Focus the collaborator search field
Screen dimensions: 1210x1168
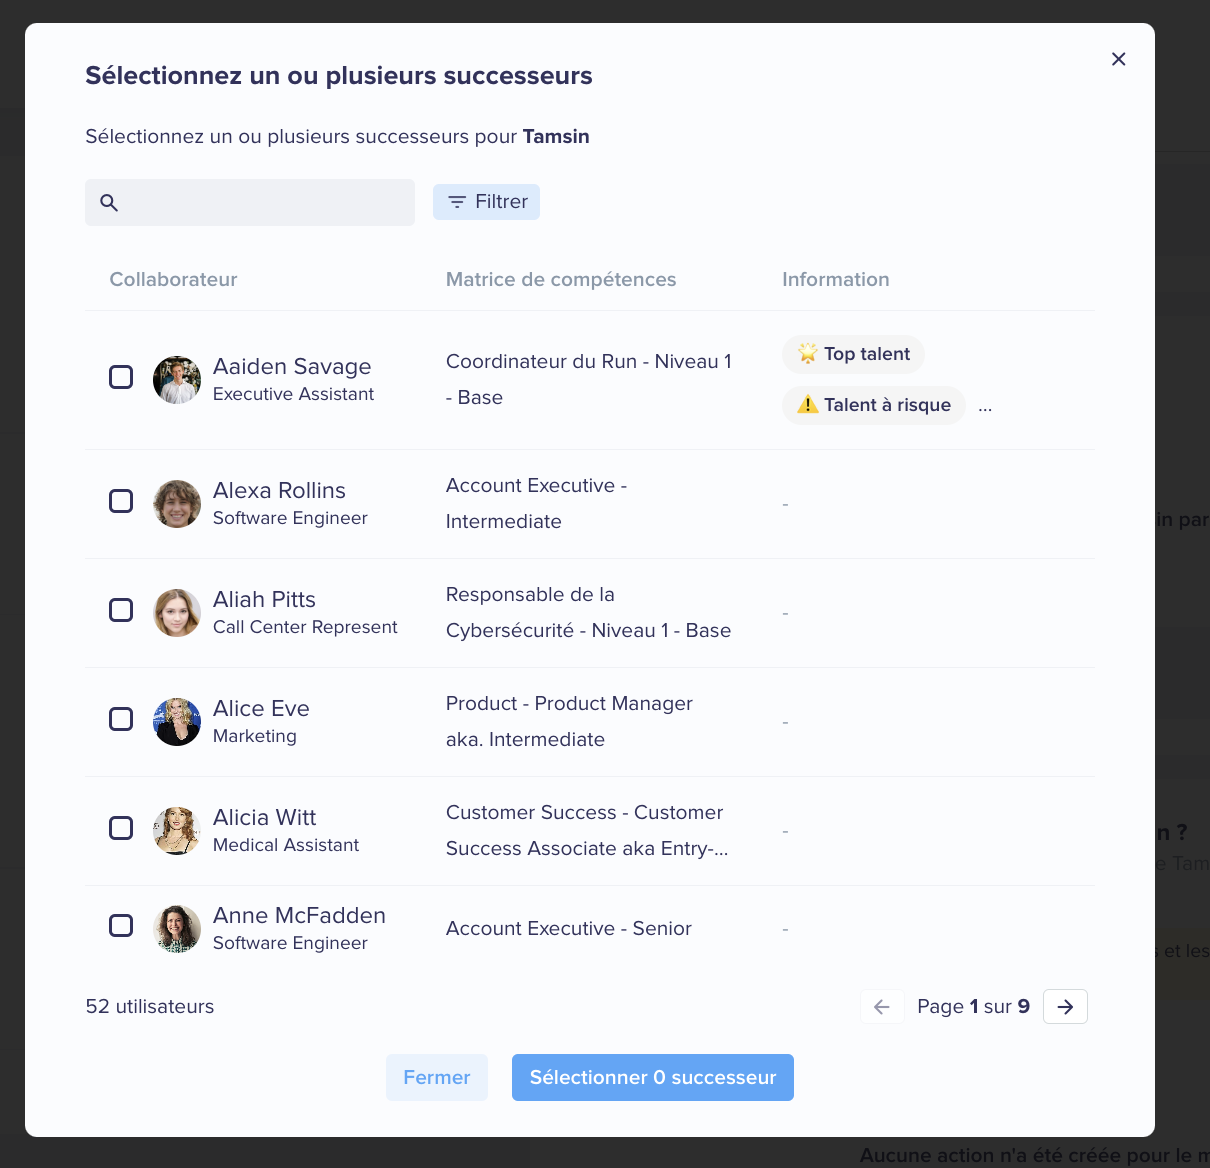point(250,203)
